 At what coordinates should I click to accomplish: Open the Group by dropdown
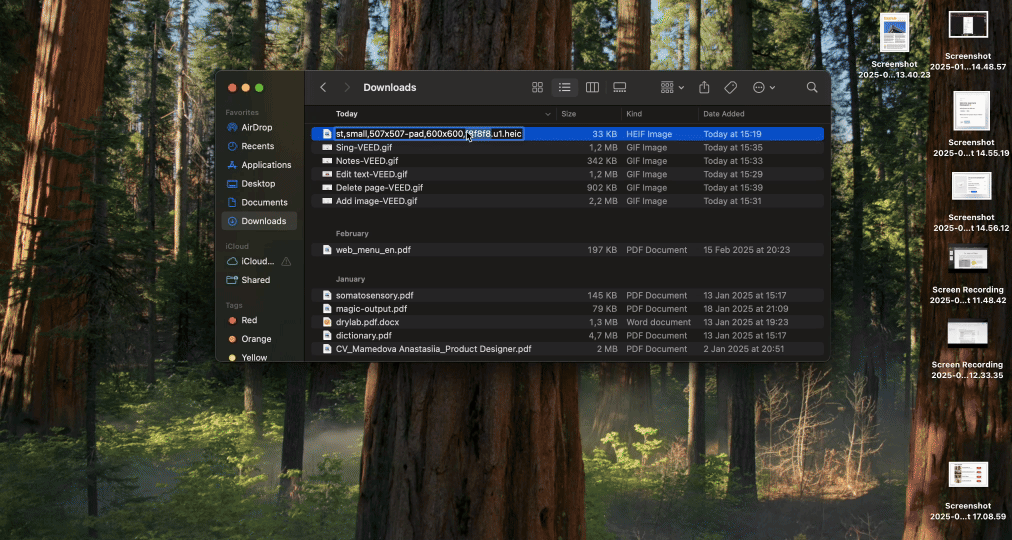[673, 88]
